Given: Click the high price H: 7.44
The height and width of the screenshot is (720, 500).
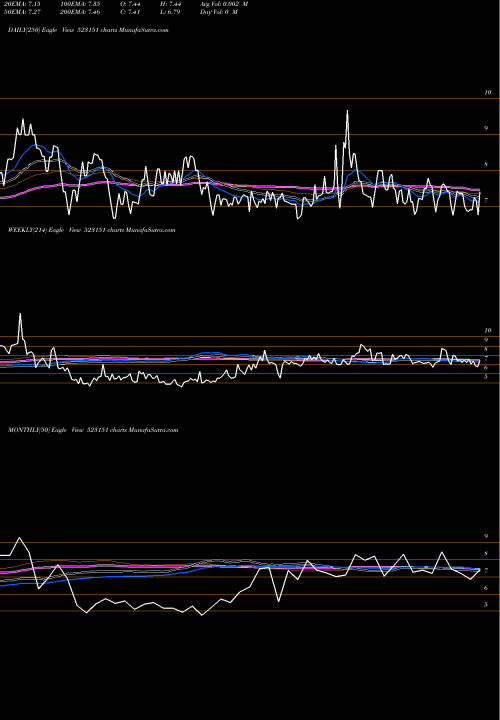Looking at the screenshot, I should coord(170,4).
